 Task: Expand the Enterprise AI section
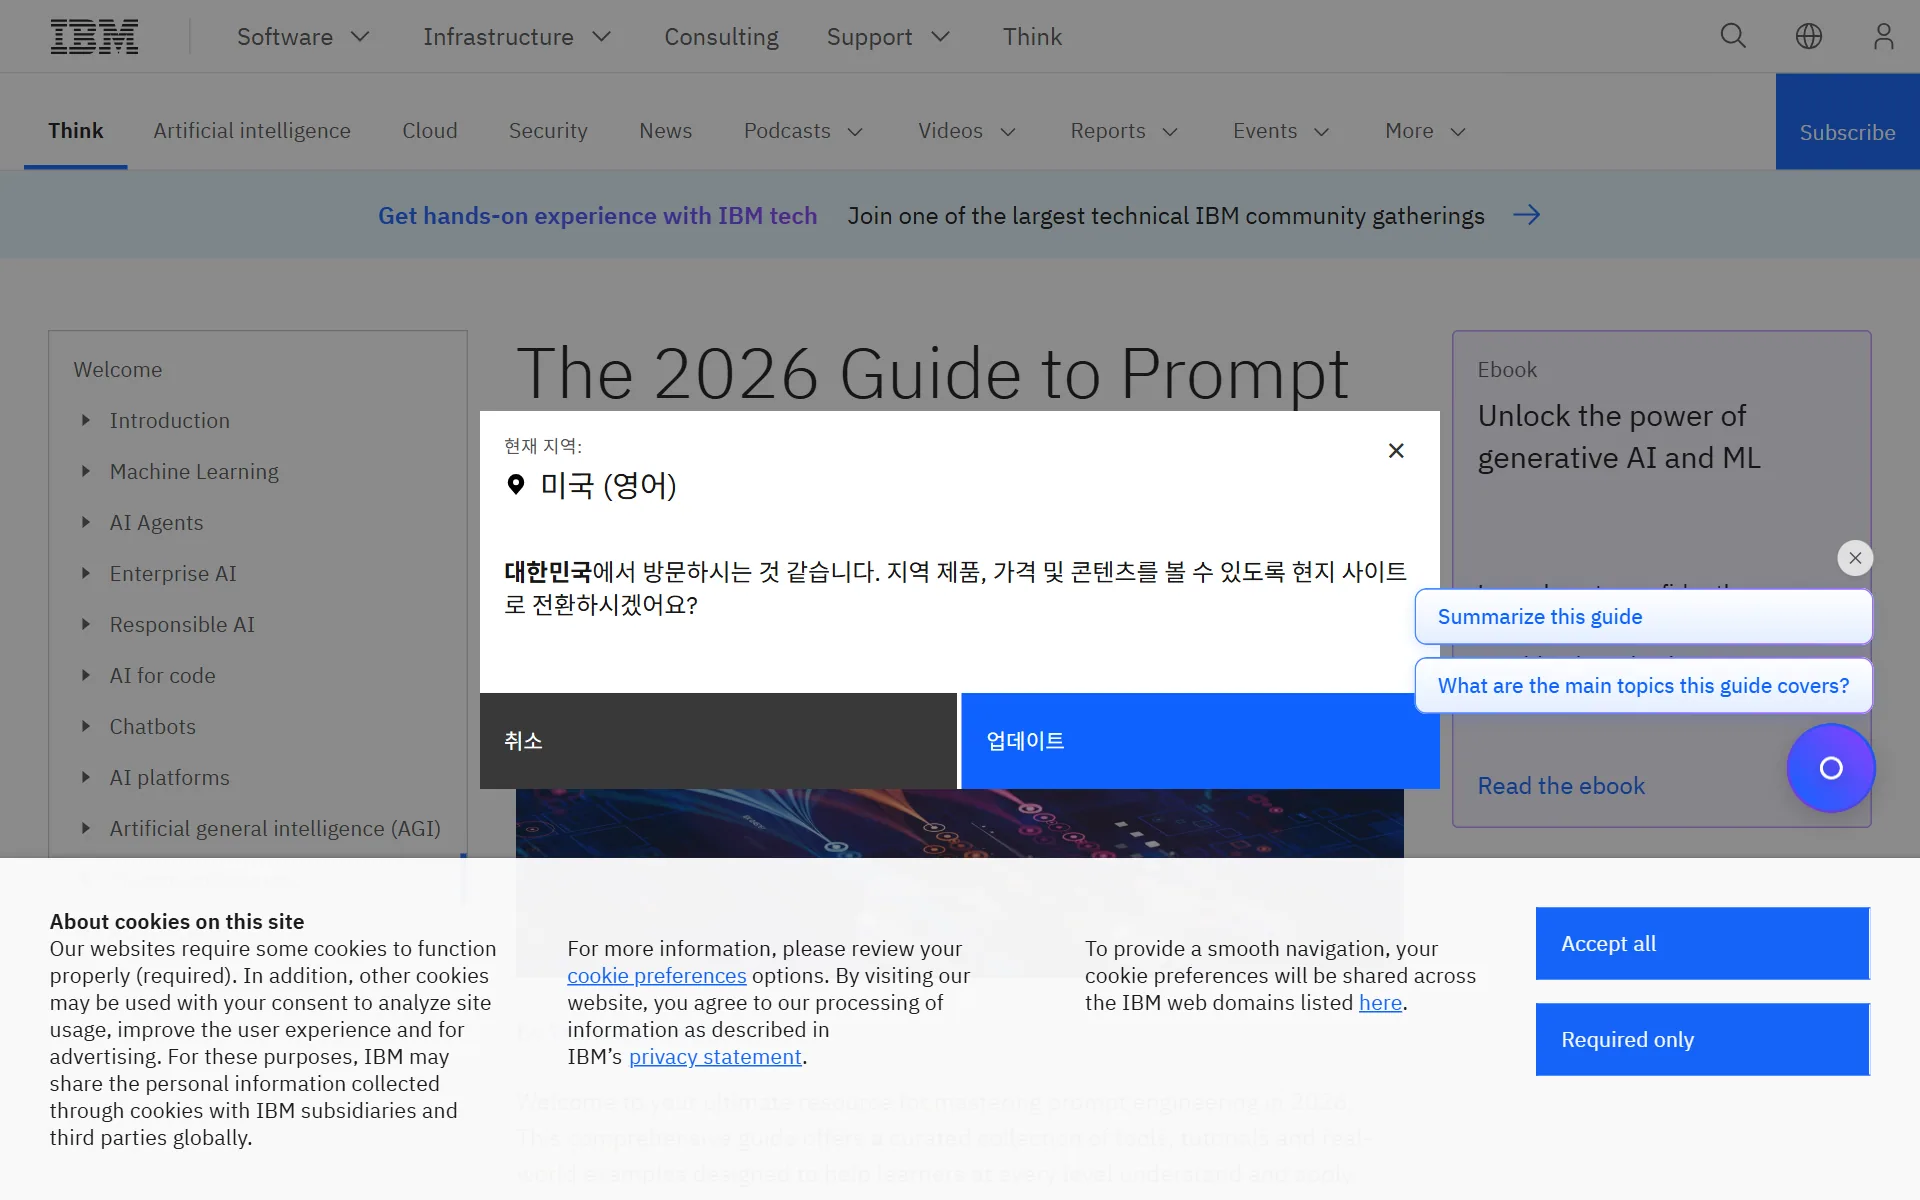click(x=86, y=573)
